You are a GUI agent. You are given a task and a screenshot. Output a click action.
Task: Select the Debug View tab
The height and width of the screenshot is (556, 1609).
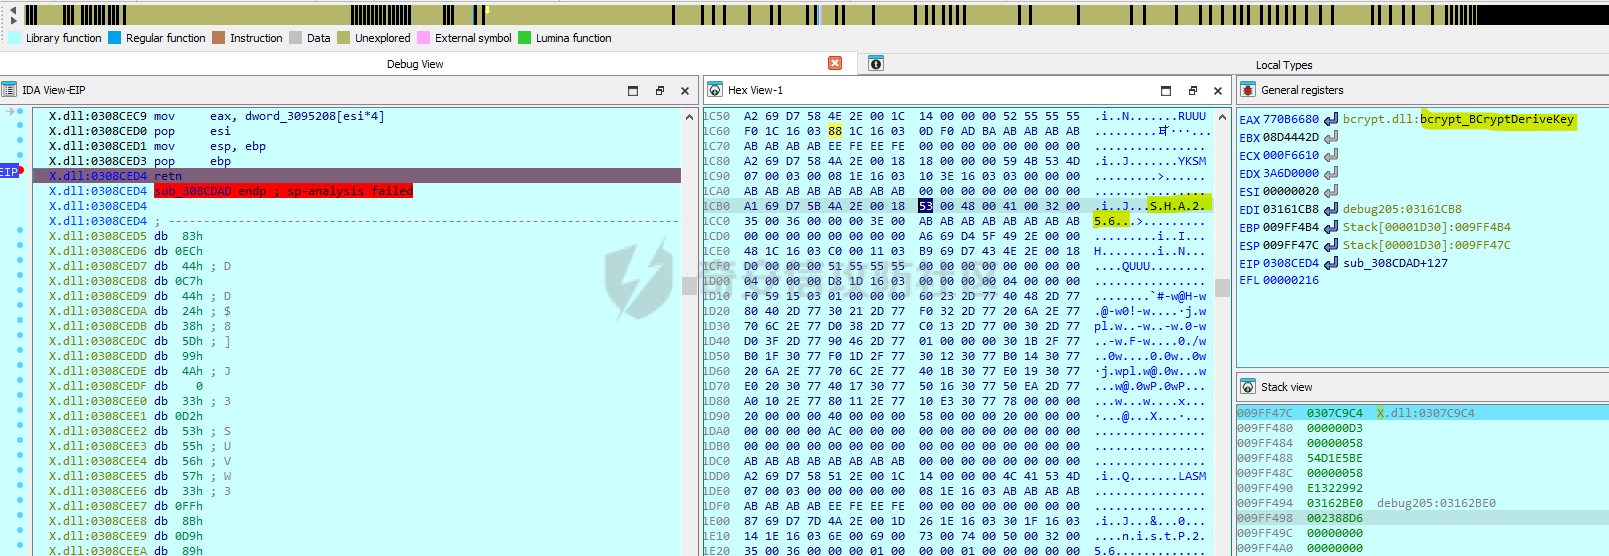click(x=415, y=64)
